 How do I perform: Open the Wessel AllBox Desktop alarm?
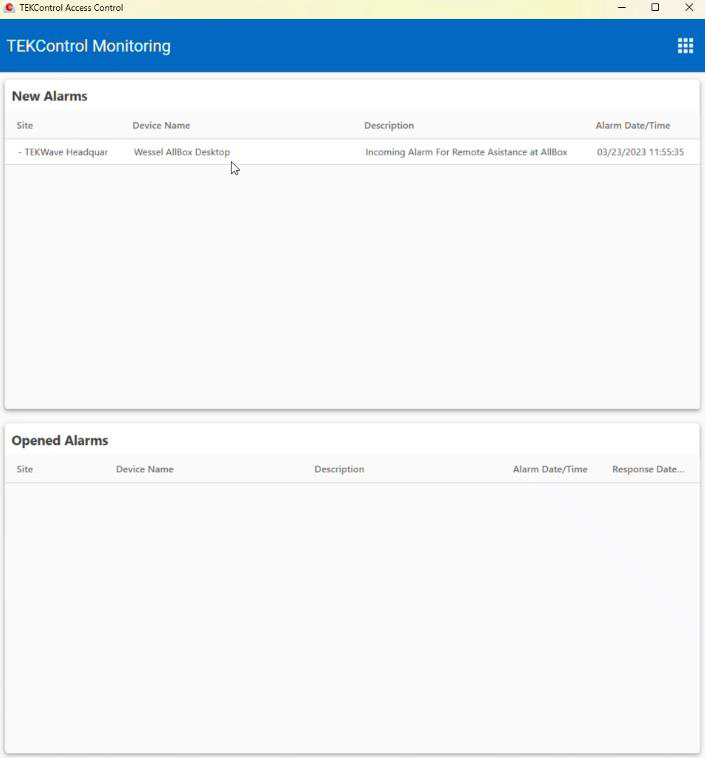[182, 152]
